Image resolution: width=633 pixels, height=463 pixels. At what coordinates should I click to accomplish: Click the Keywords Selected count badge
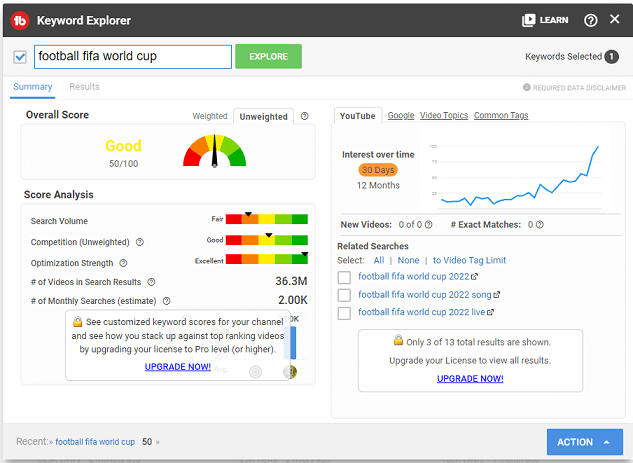[611, 57]
